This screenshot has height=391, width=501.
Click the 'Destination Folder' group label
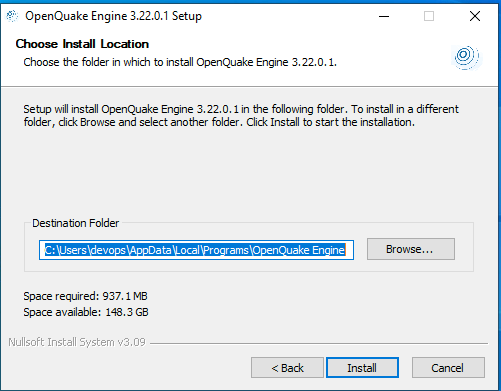[75, 223]
